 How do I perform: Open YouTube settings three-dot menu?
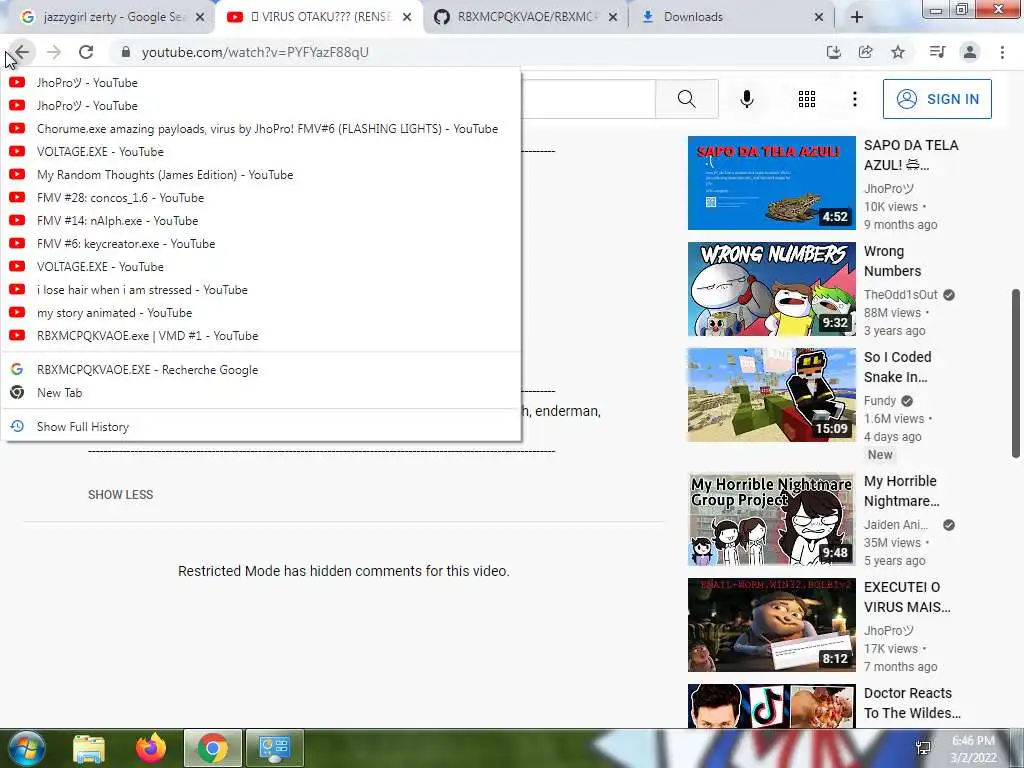(855, 99)
